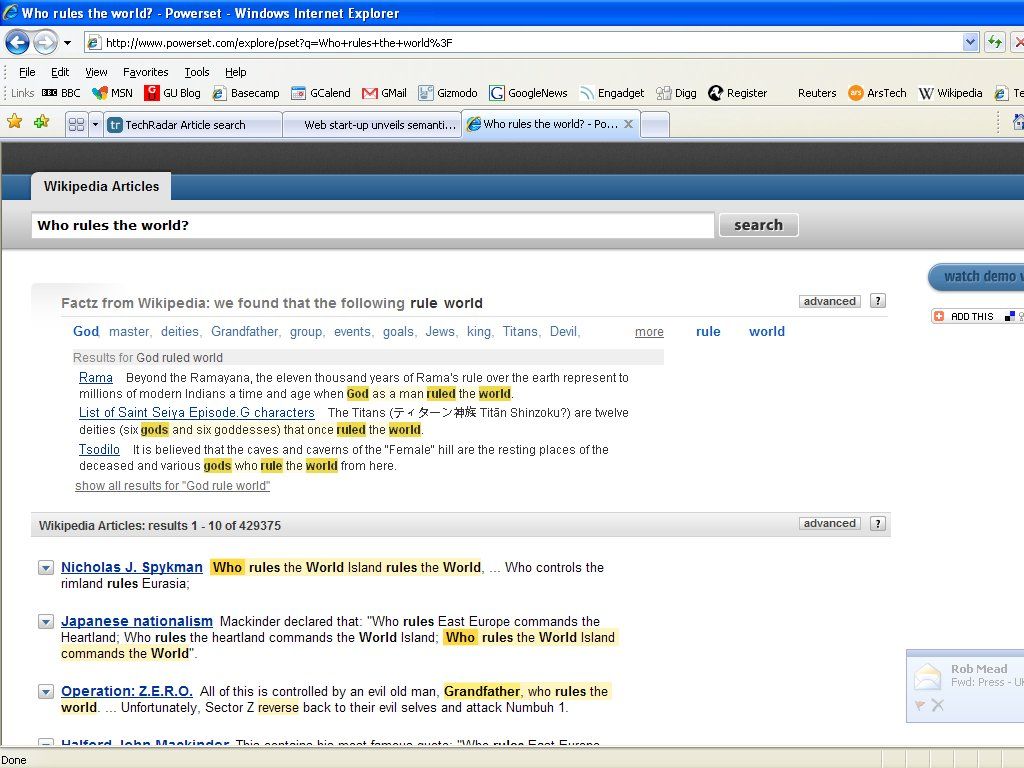Open the address bar dropdown arrow
The image size is (1024, 768).
tap(970, 42)
